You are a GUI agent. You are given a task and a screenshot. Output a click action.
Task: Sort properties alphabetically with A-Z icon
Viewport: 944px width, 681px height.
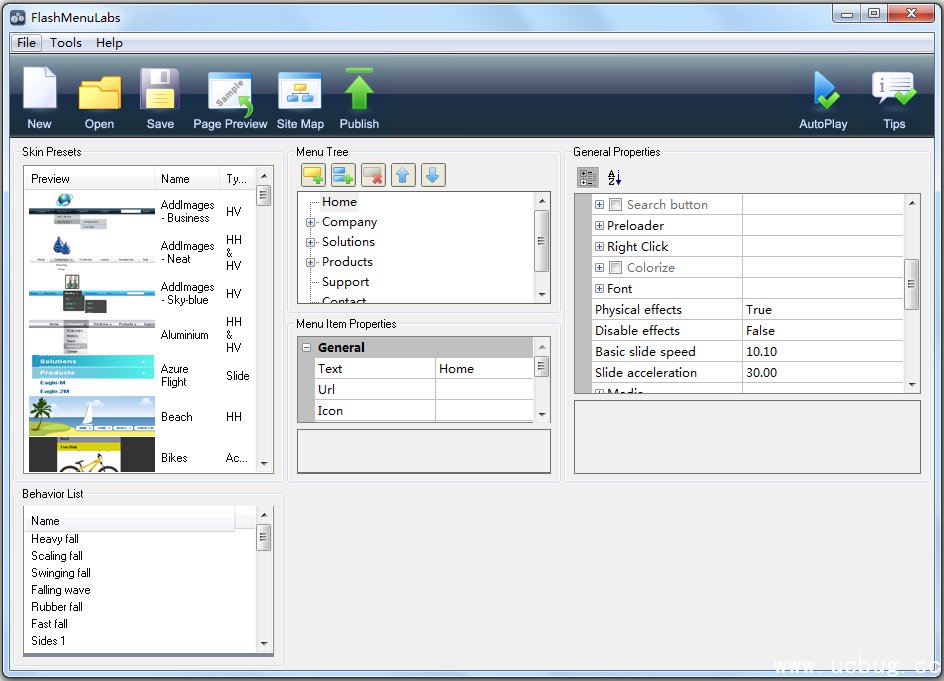tap(615, 178)
